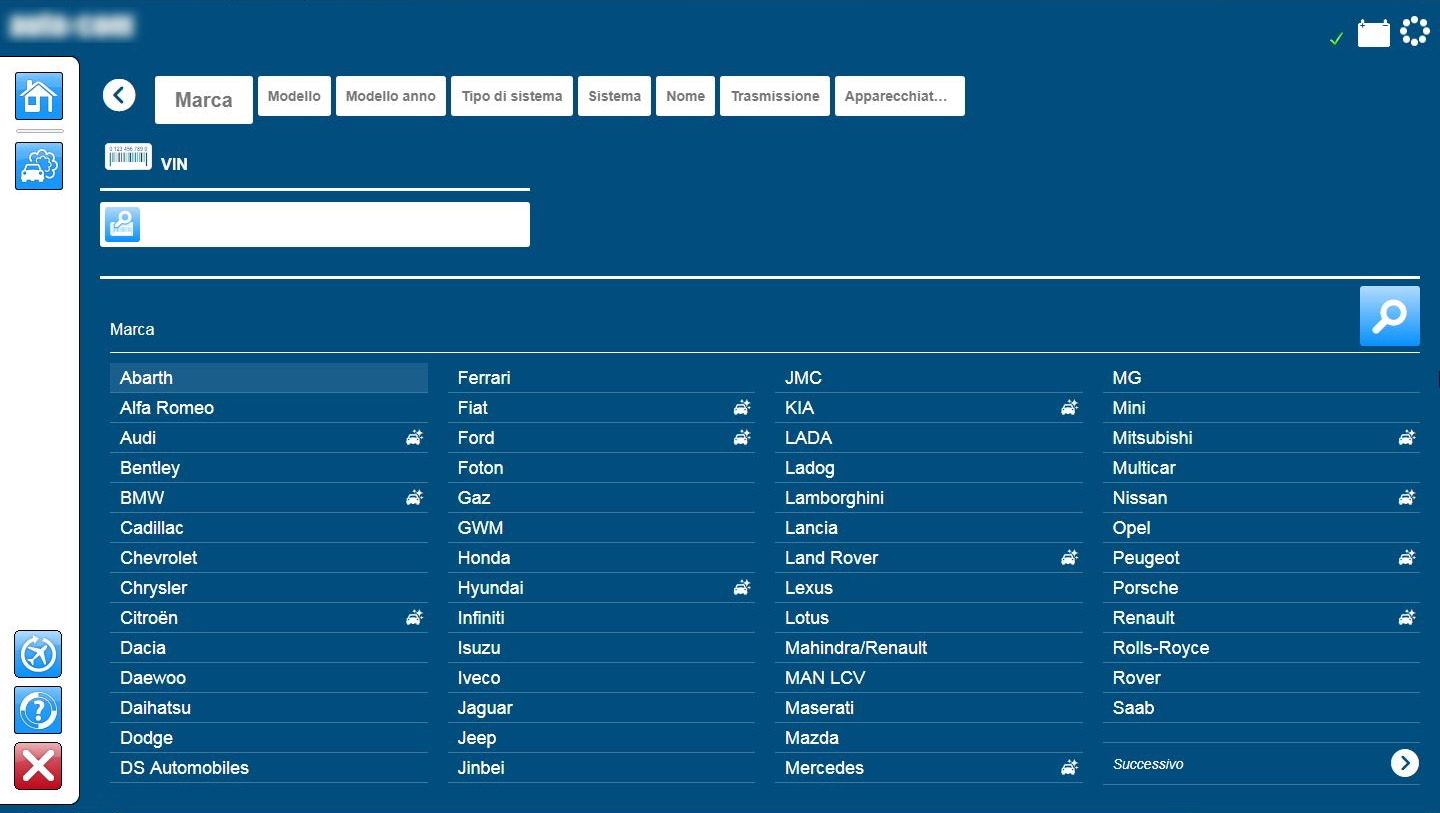Click the connection spinner icon

click(x=1415, y=32)
